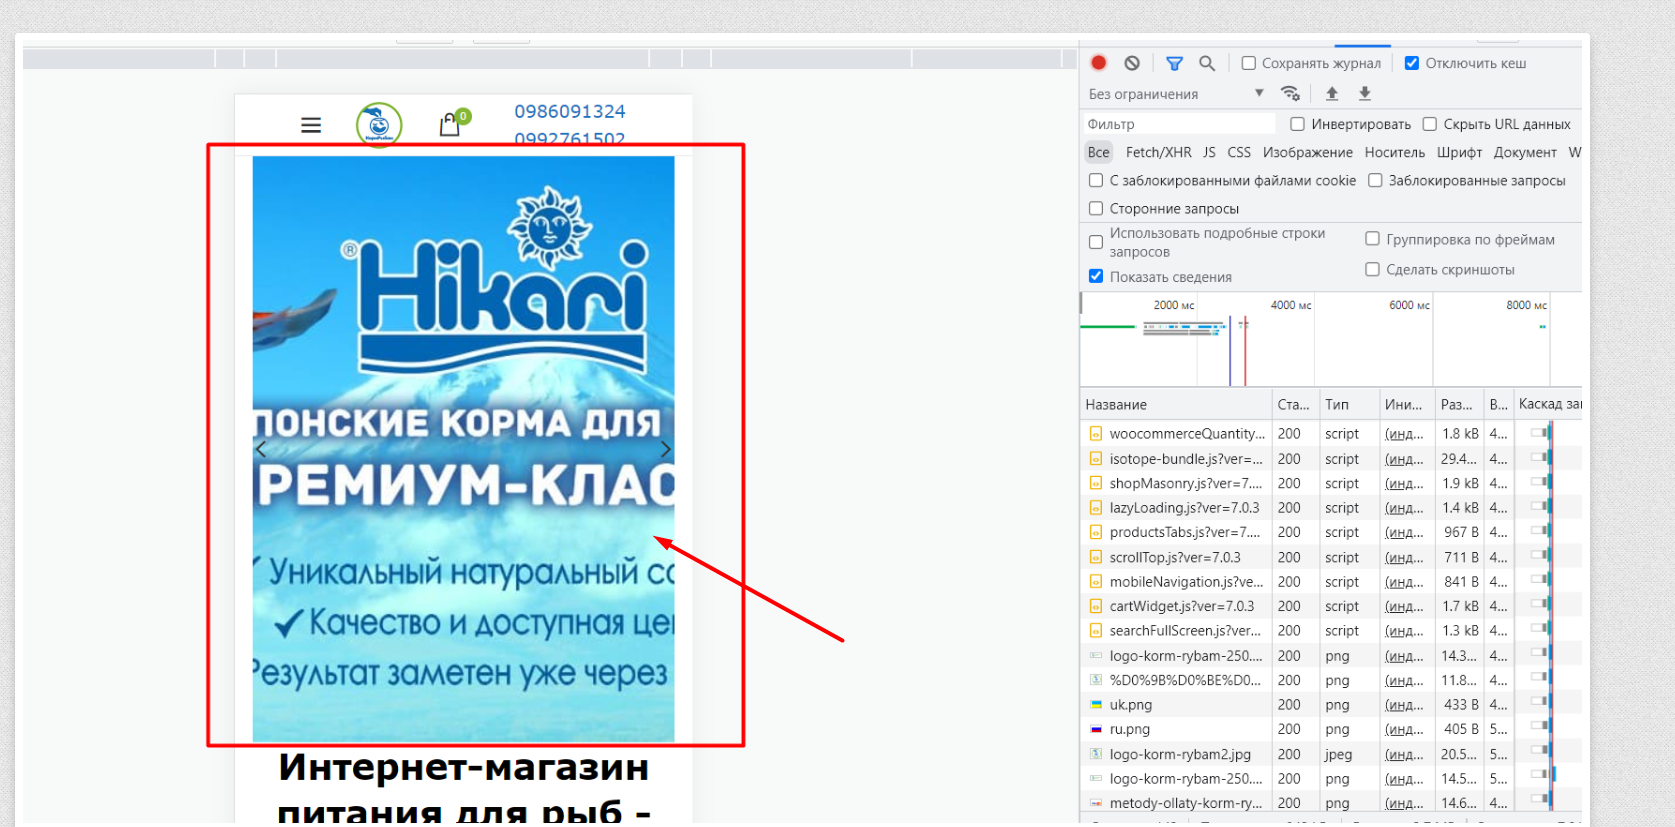
Task: Filter requests by Fetch/XHR
Action: coord(1158,152)
